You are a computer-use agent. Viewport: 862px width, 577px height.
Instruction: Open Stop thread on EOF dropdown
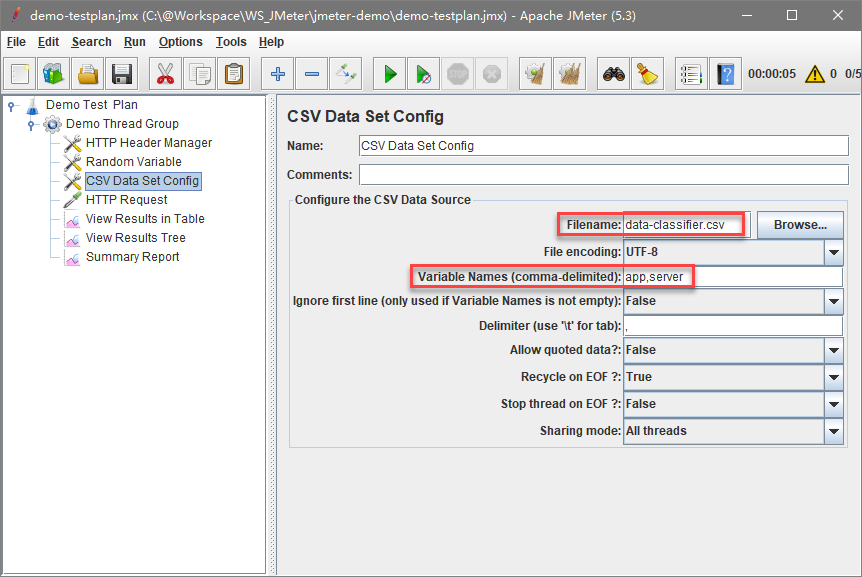click(833, 404)
